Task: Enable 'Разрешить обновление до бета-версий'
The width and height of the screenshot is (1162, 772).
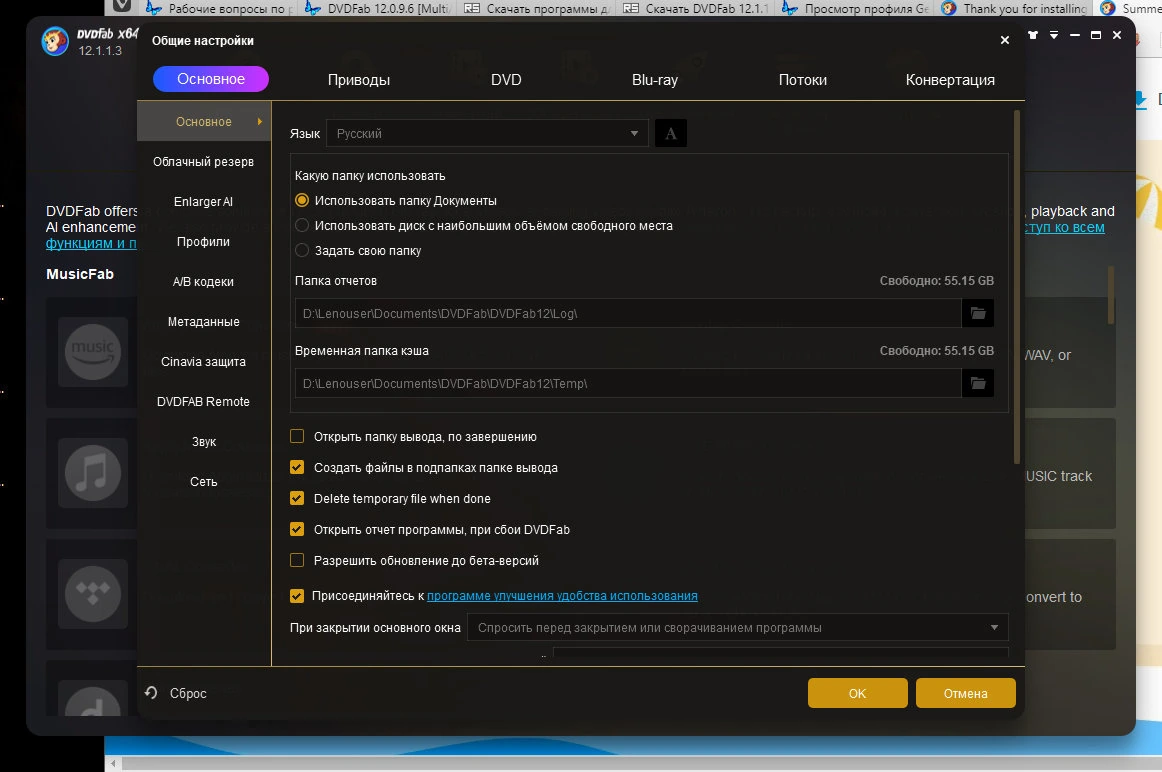Action: click(297, 561)
